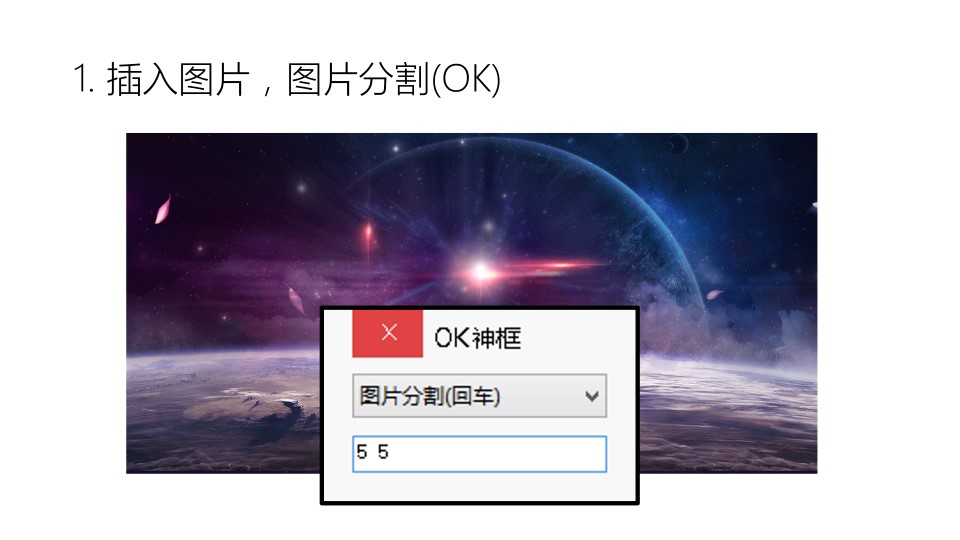The width and height of the screenshot is (960, 540).
Task: Focus the text field containing "5 5"
Action: (479, 454)
